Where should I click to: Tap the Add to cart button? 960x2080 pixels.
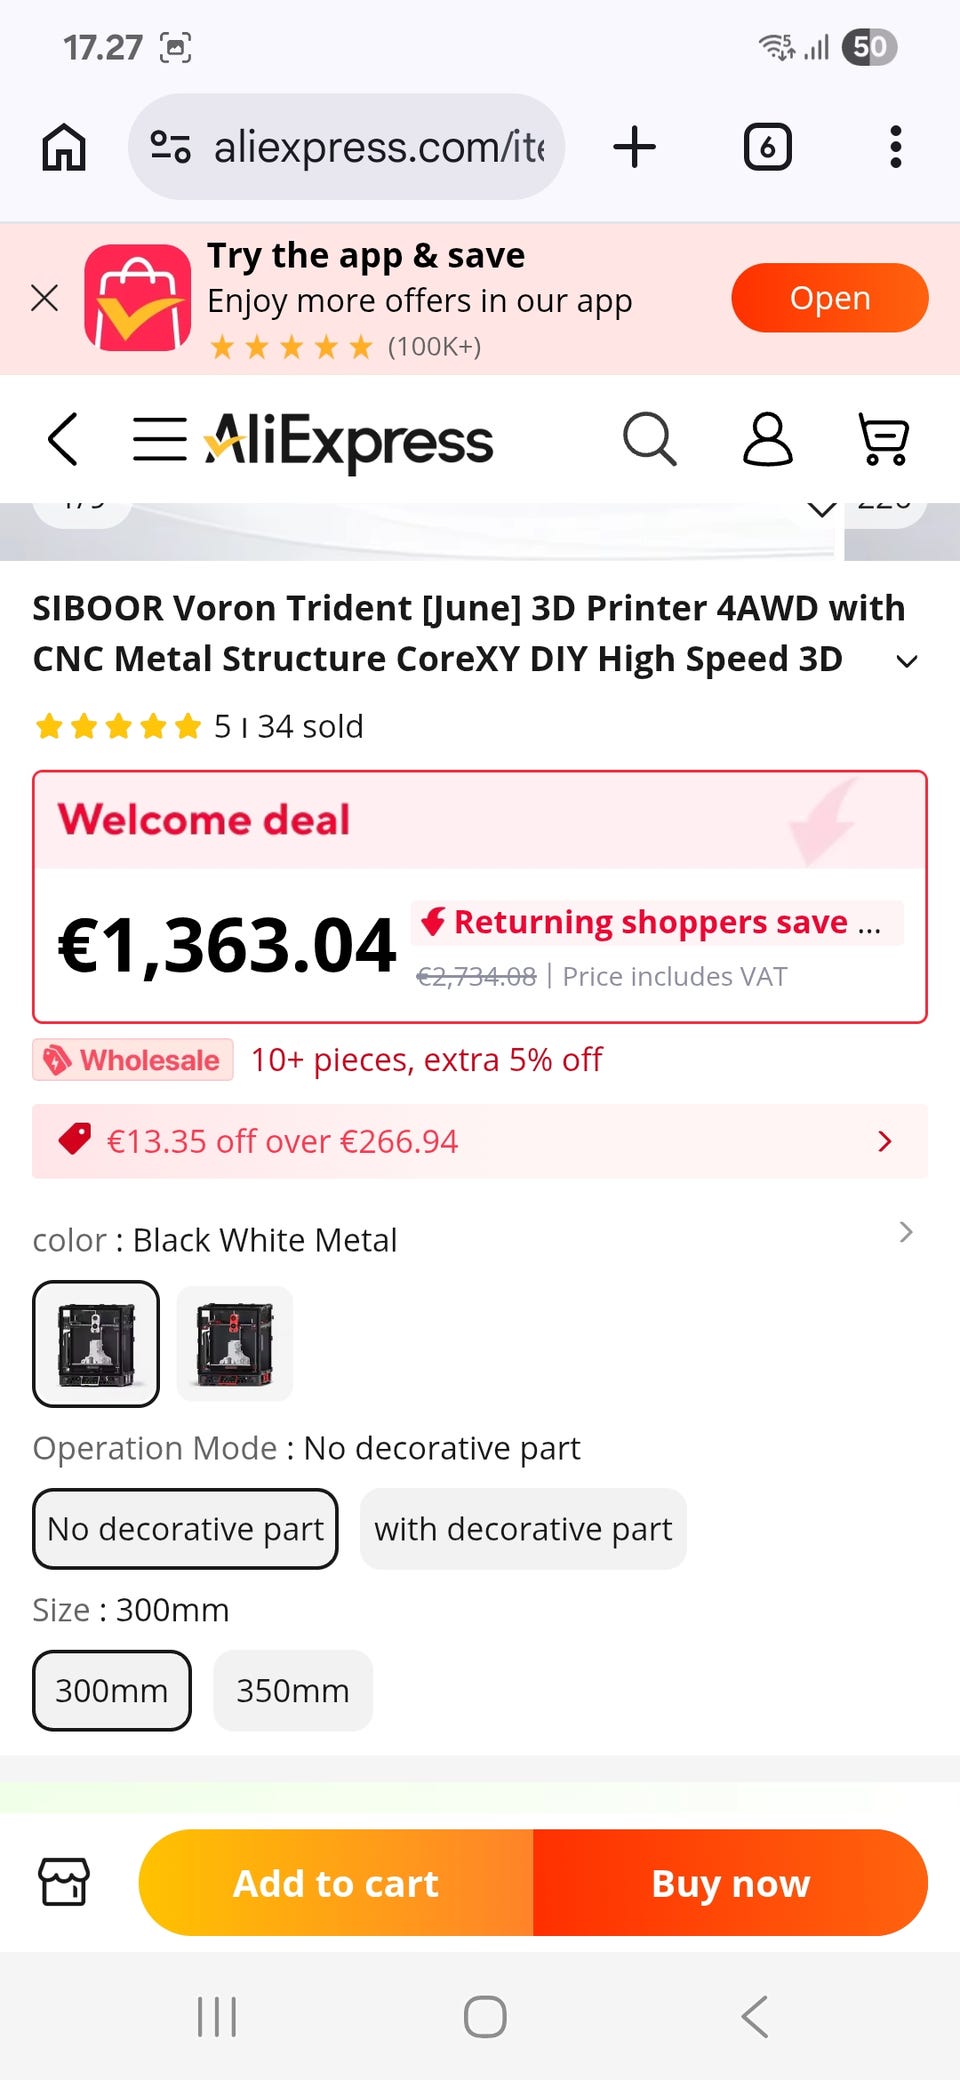336,1883
